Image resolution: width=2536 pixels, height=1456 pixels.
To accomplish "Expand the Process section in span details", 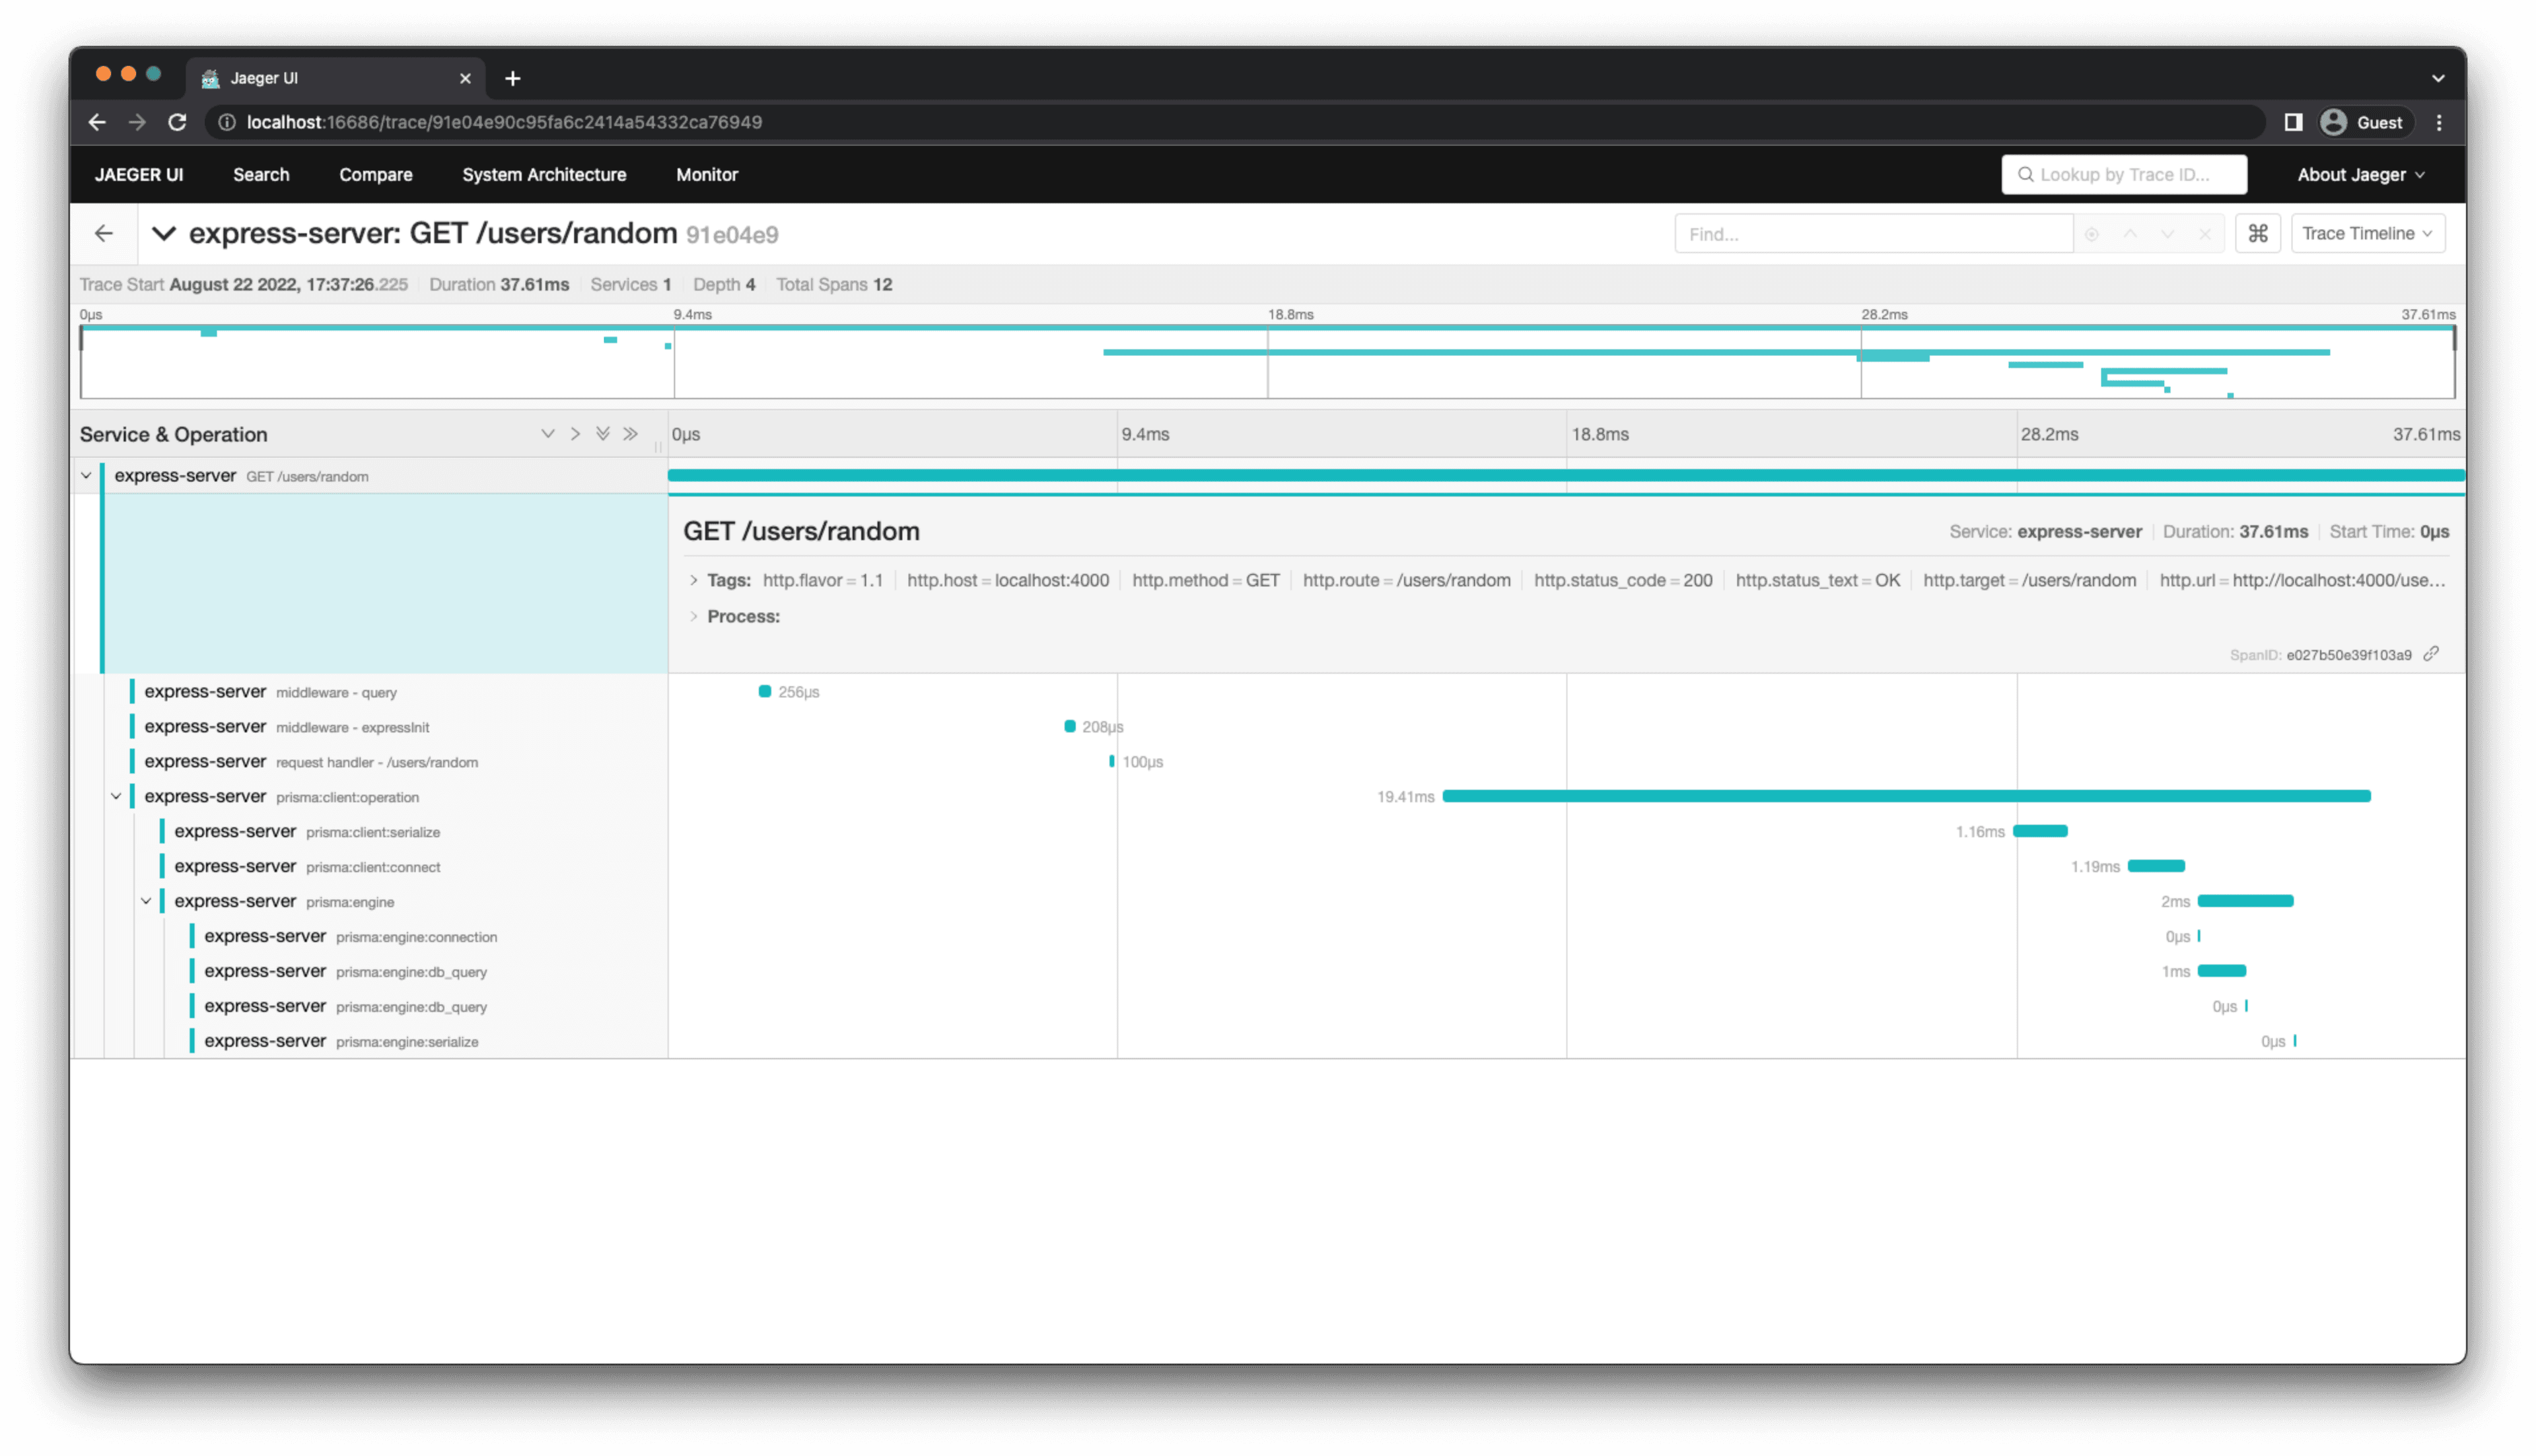I will click(695, 617).
